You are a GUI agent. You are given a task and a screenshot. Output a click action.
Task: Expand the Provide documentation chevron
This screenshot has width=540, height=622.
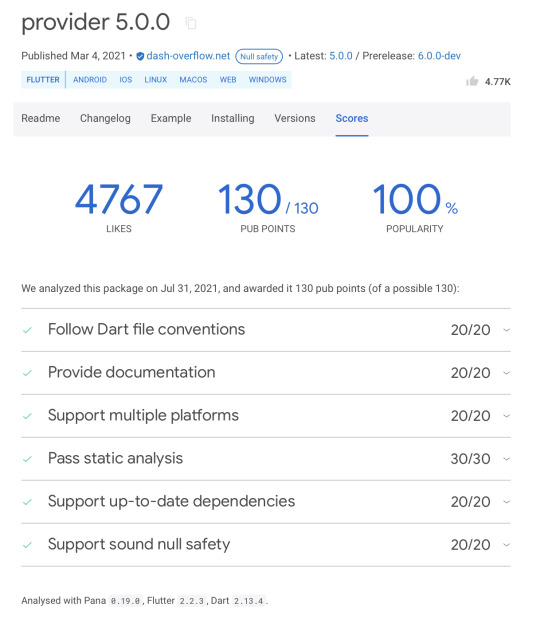pyautogui.click(x=506, y=373)
